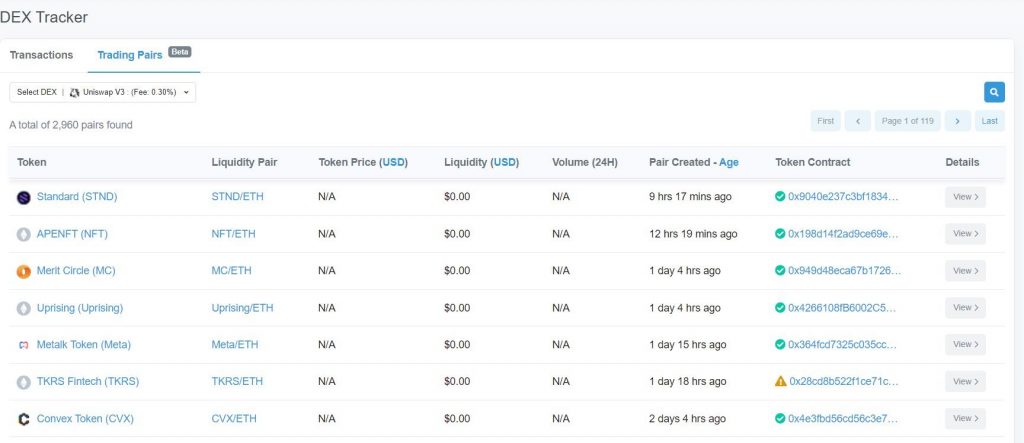Screen dimensions: 1024x443
Task: Click the Uniswap unicorn icon in DEX selector
Action: tap(74, 92)
